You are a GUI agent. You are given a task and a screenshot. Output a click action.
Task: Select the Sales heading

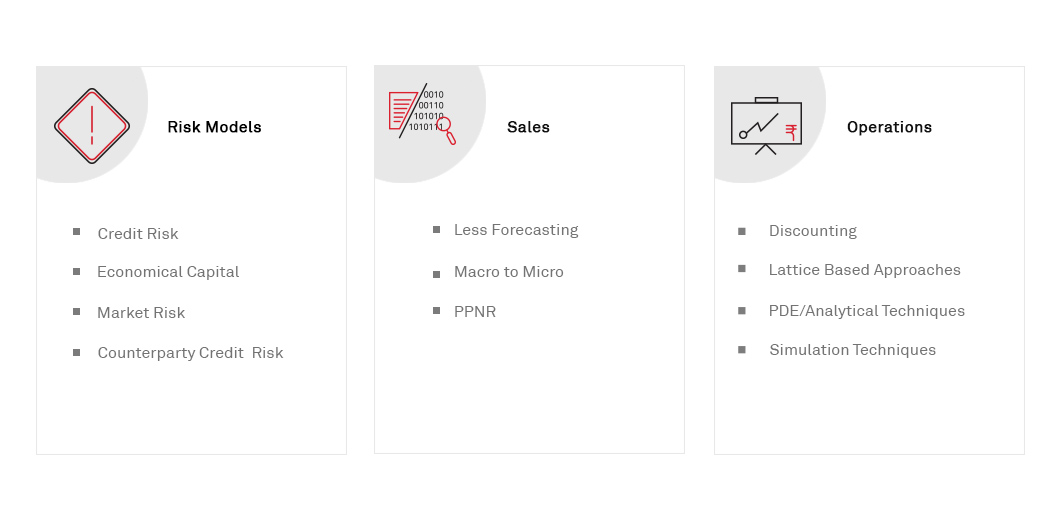pyautogui.click(x=528, y=127)
